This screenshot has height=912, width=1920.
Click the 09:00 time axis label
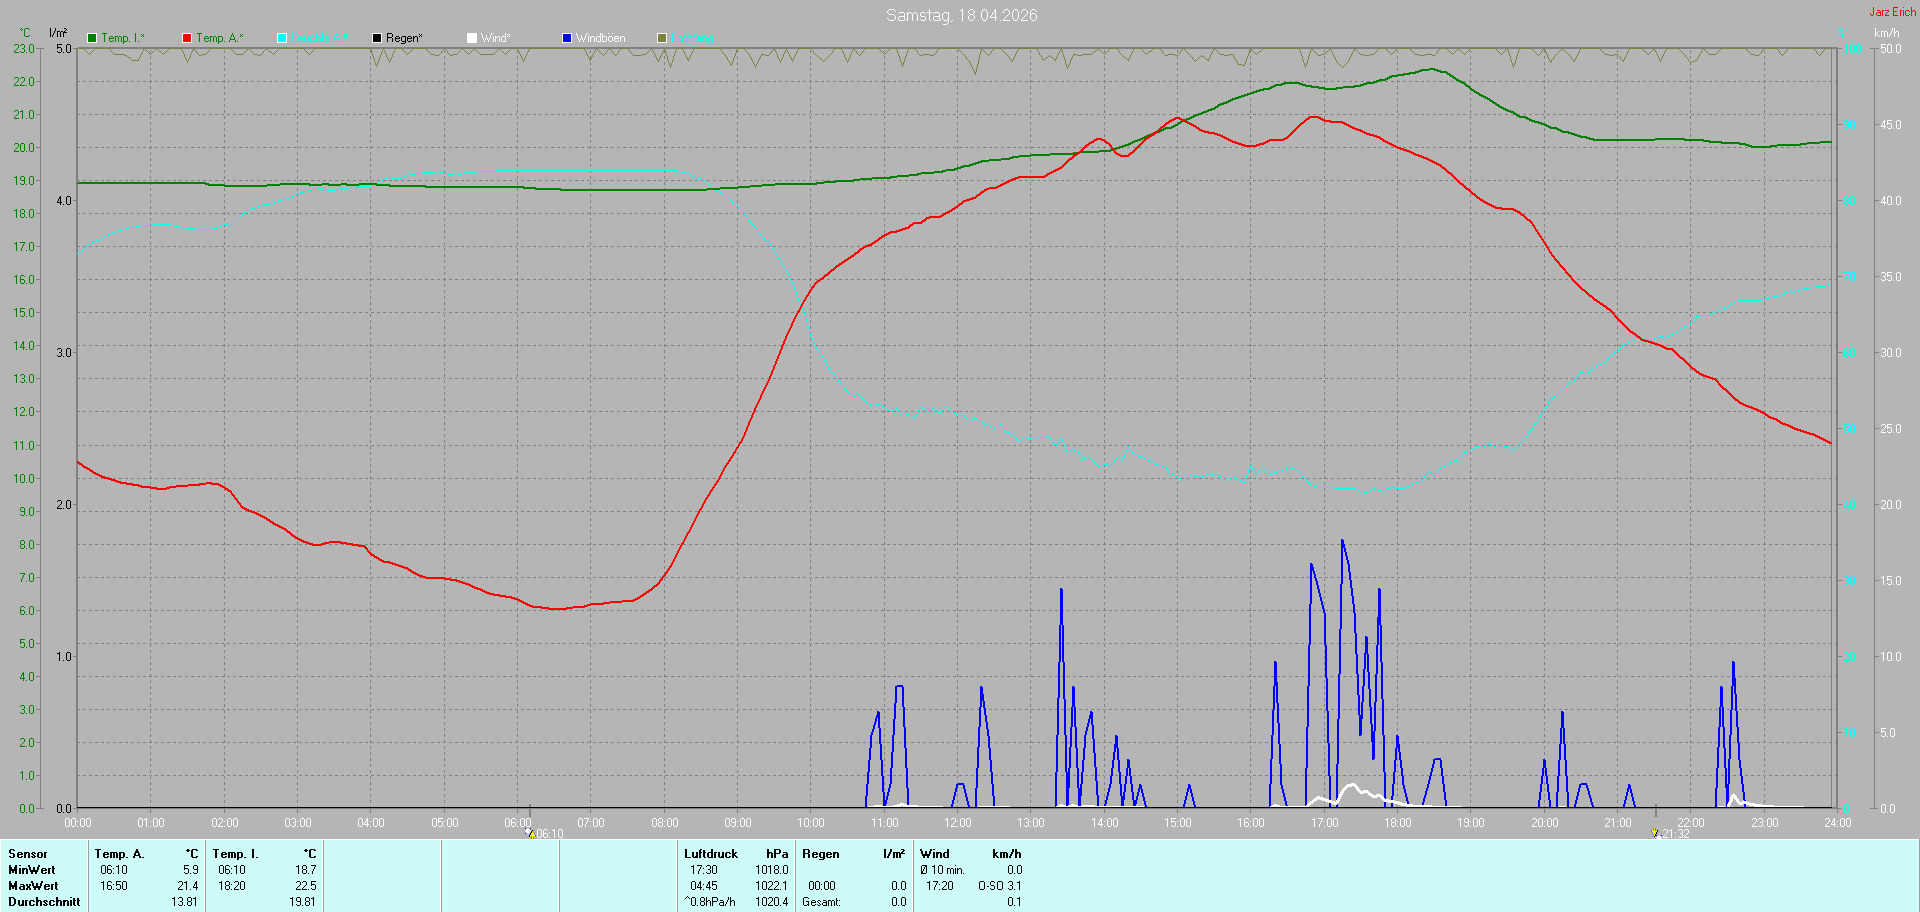tap(738, 823)
